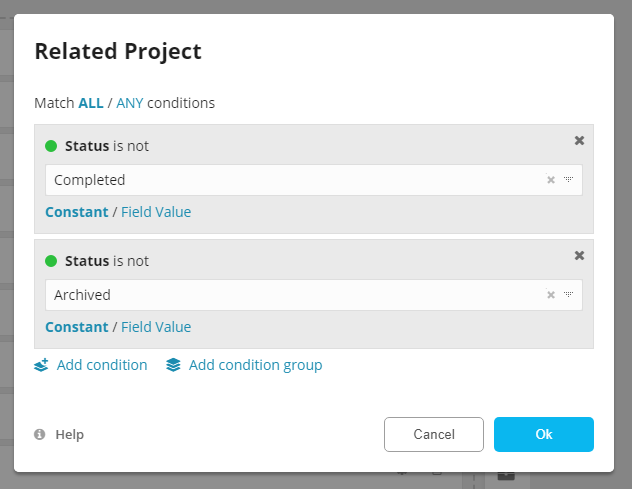
Task: Open the 'Status is not' operator of first condition
Action: [x=130, y=146]
